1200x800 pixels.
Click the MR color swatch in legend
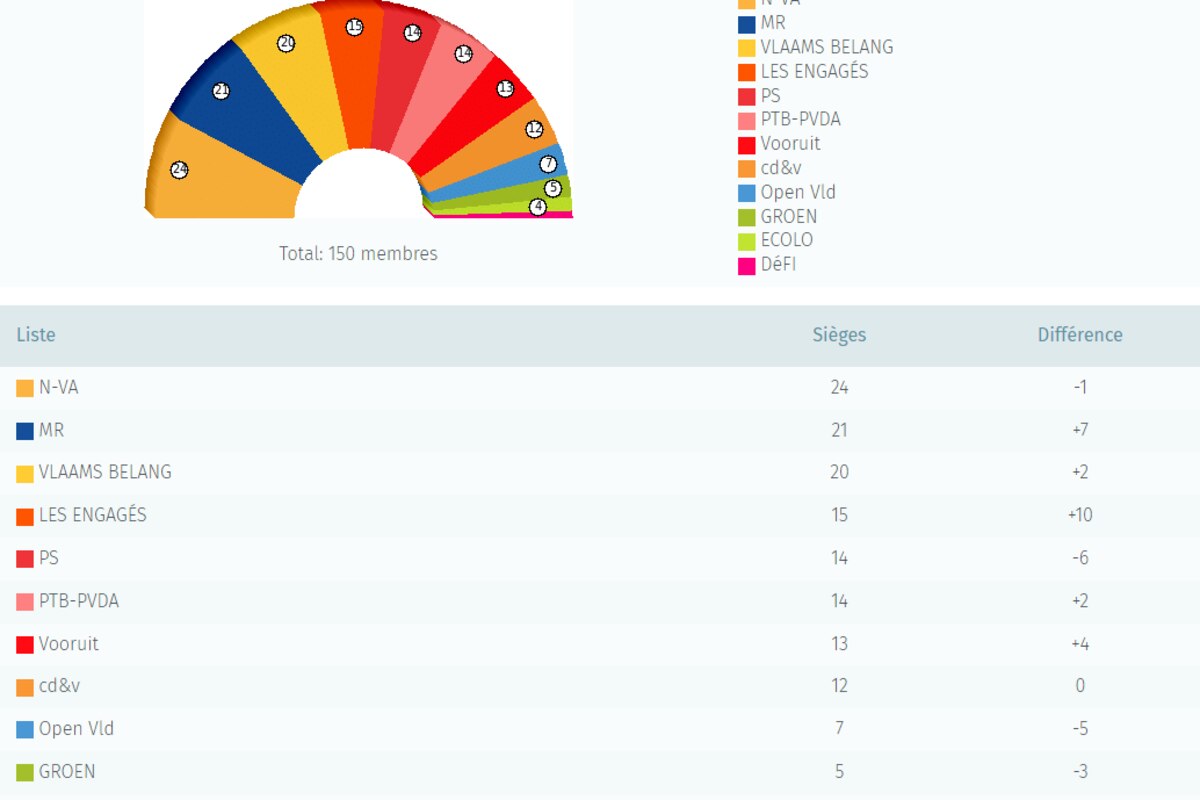click(746, 23)
